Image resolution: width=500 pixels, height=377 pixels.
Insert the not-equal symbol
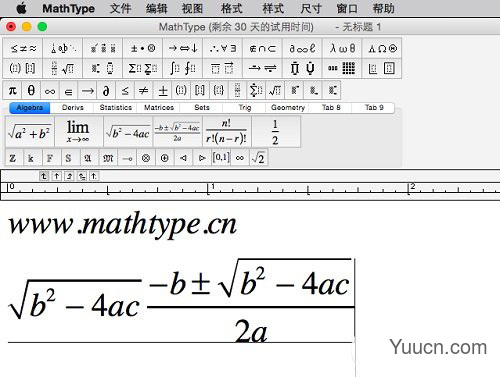click(x=144, y=90)
